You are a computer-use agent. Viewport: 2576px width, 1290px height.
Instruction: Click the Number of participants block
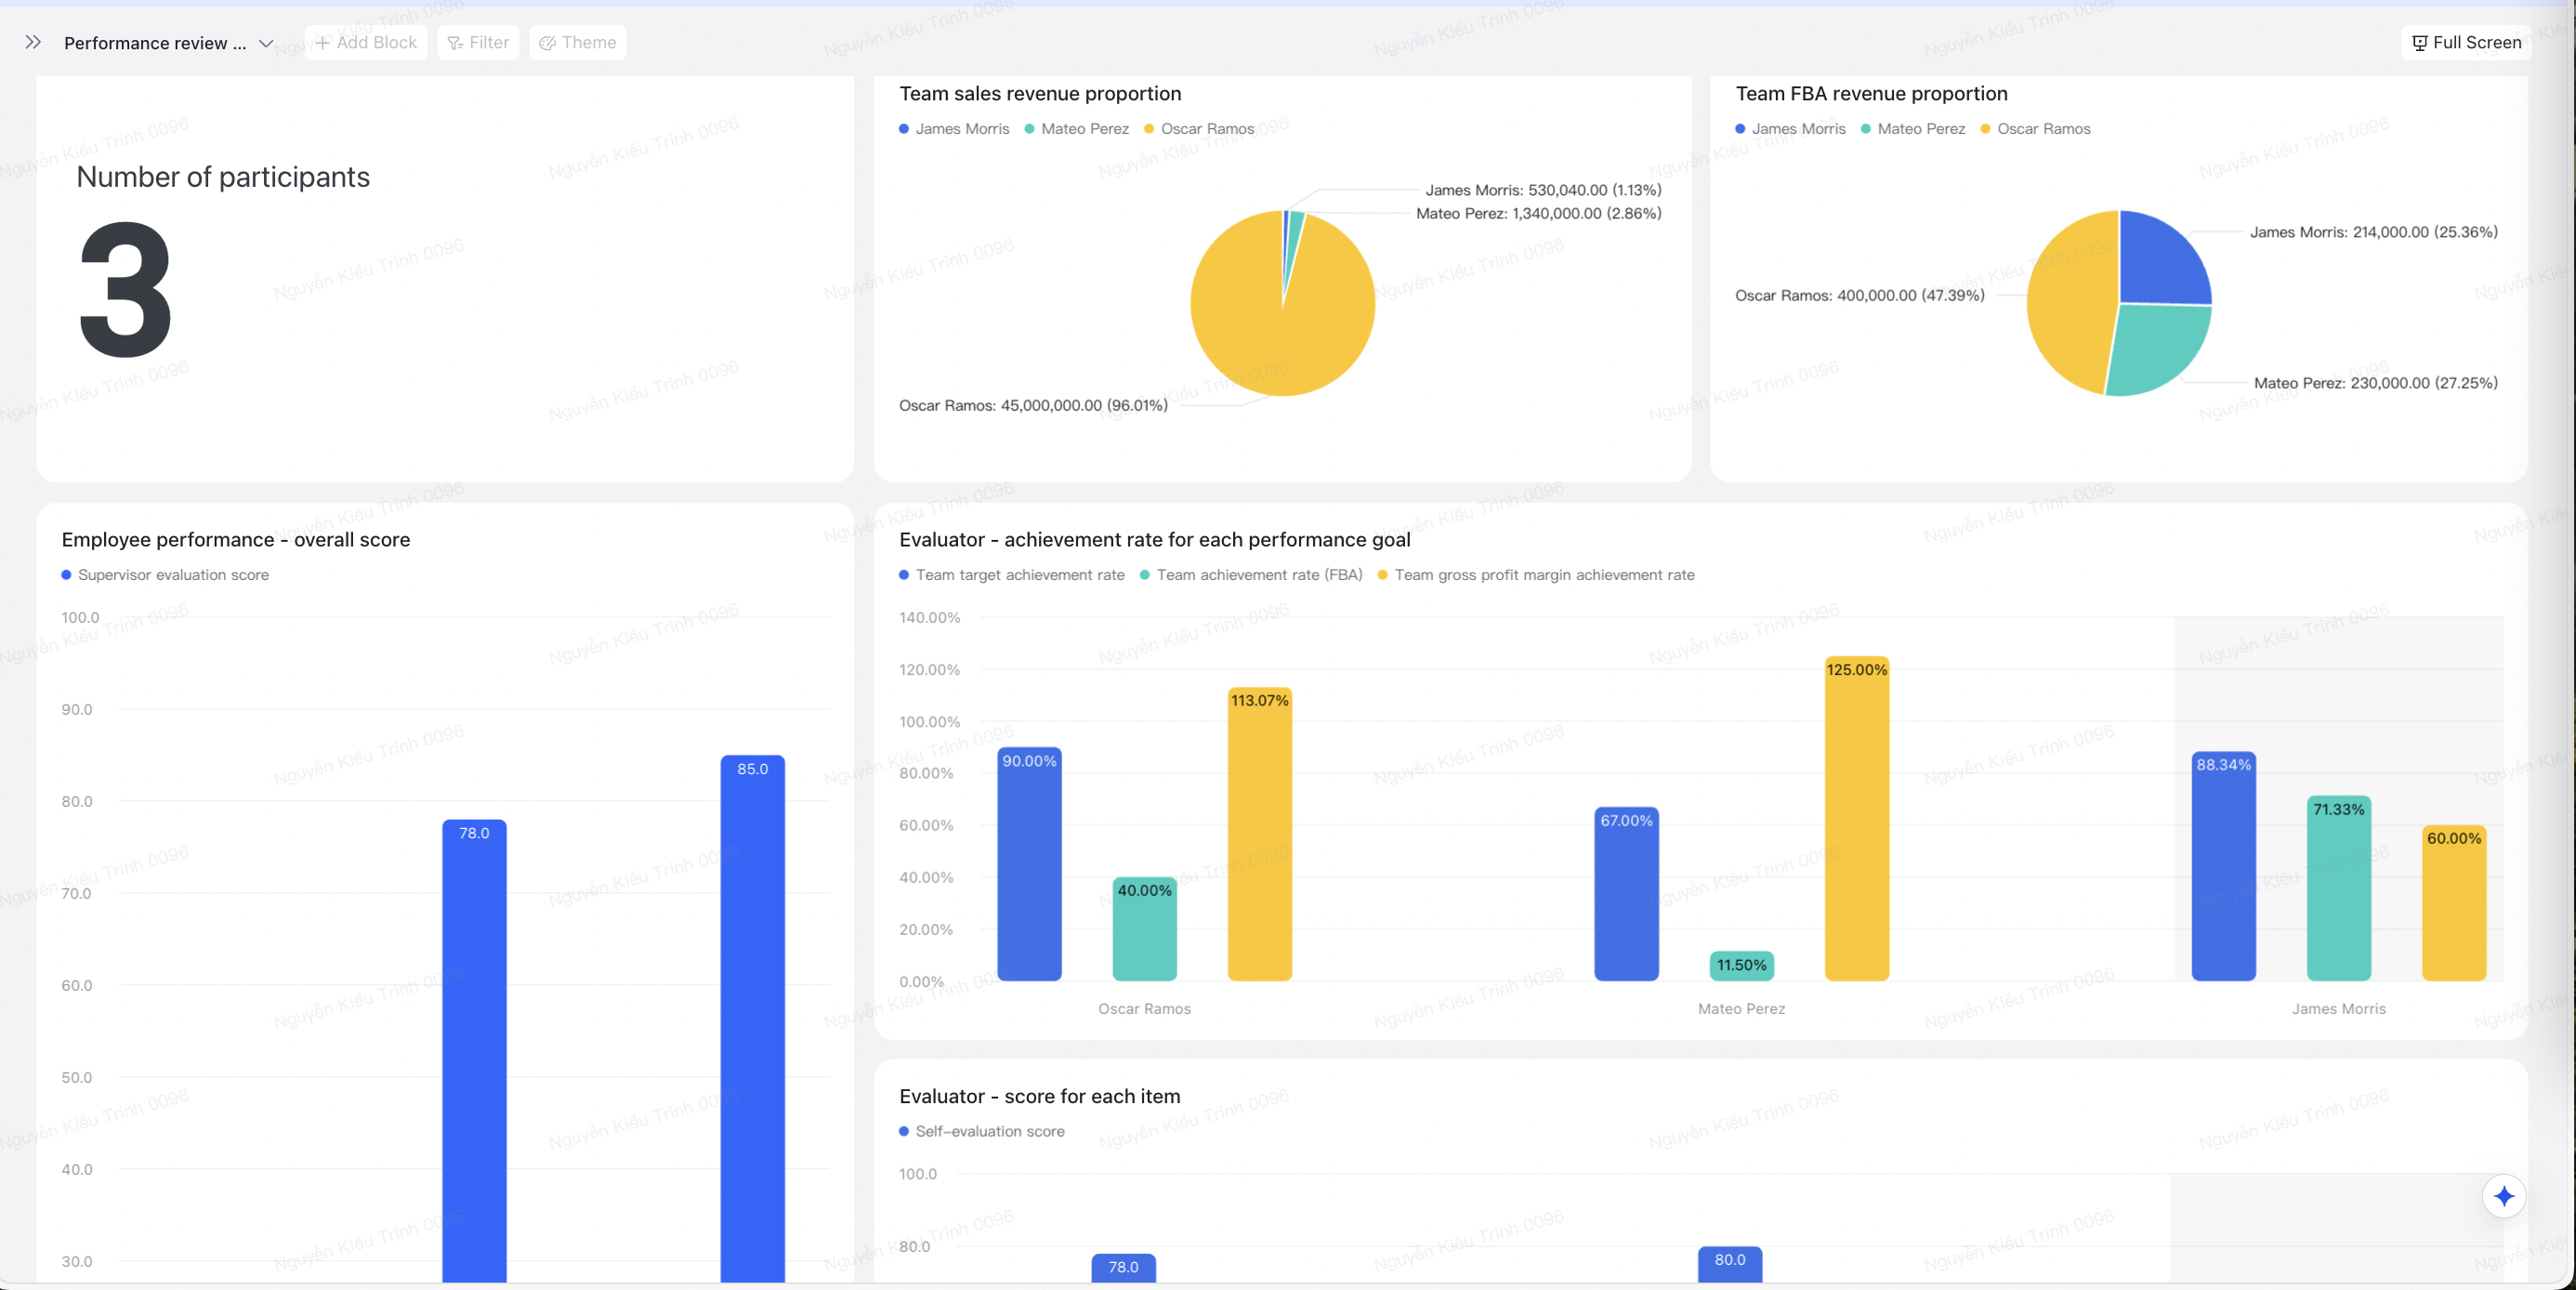click(x=445, y=280)
